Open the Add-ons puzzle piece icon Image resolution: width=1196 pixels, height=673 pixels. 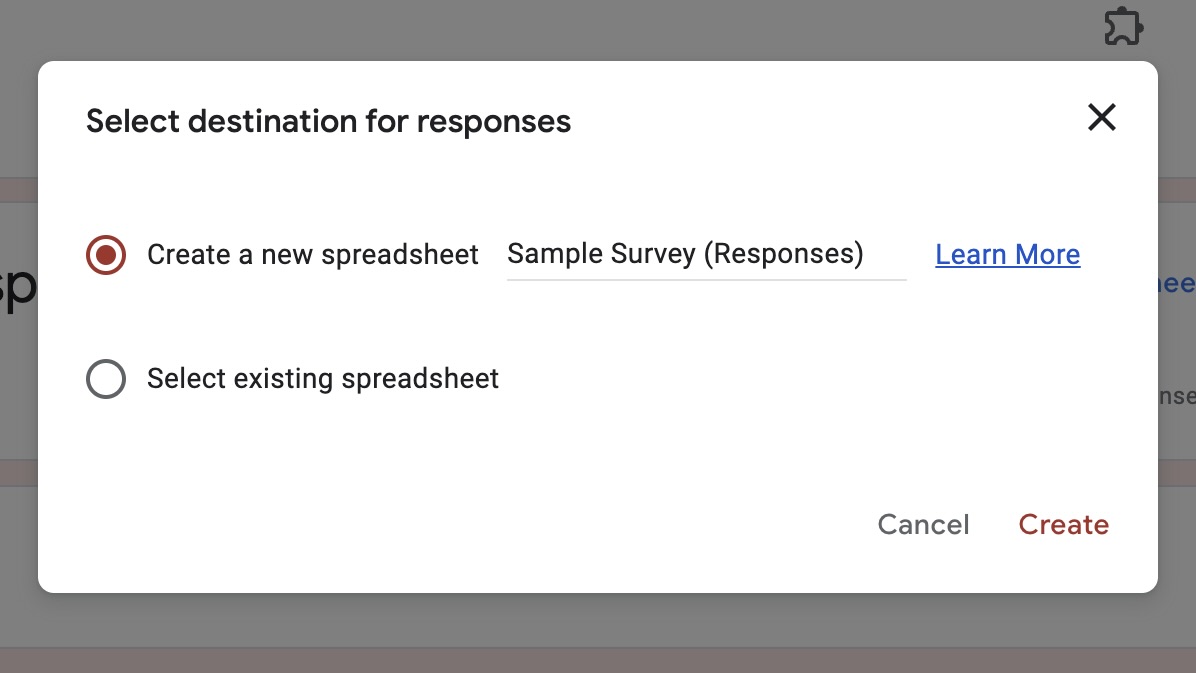tap(1124, 27)
